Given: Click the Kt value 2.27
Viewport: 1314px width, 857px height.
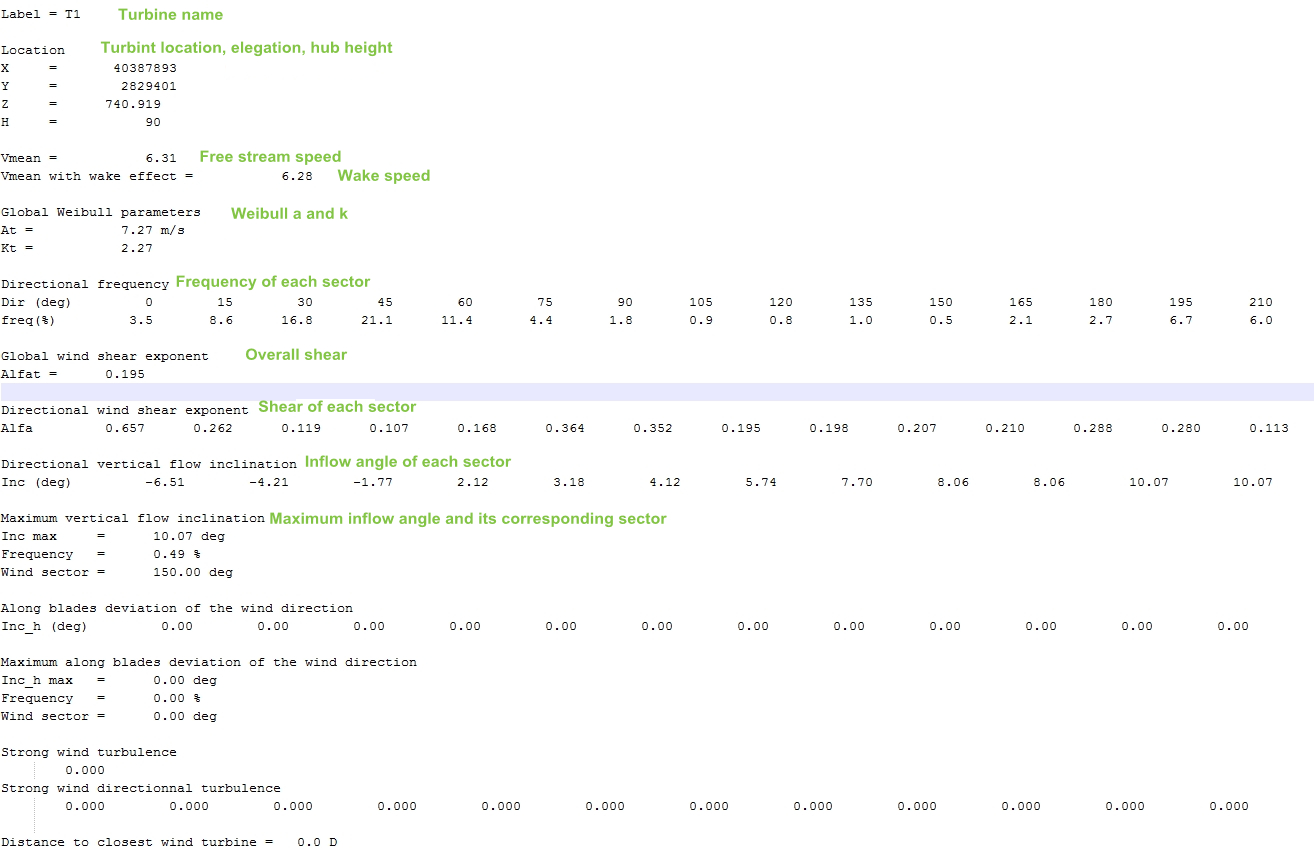Looking at the screenshot, I should coord(137,248).
